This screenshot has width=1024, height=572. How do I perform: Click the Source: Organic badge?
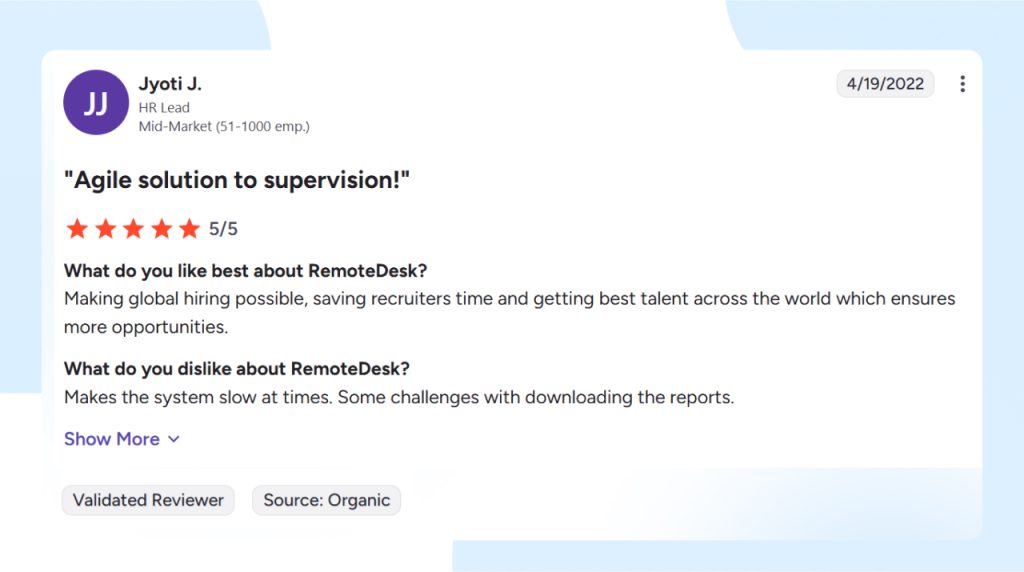(x=326, y=500)
